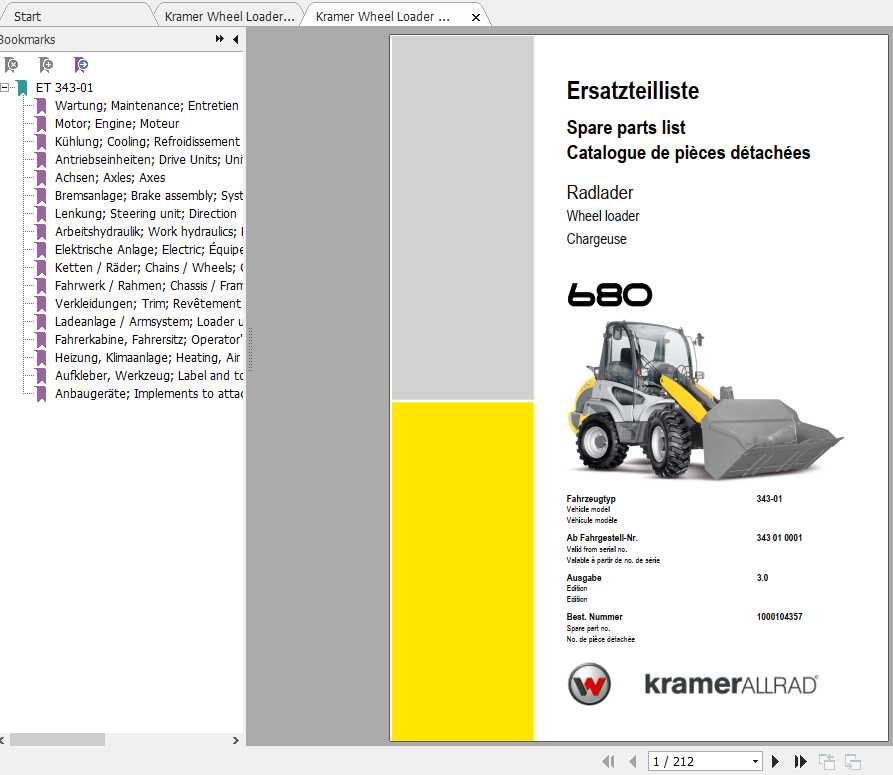Viewport: 893px width, 775px height.
Task: Click bookmark icon beside Motor; Engine
Action: click(41, 124)
